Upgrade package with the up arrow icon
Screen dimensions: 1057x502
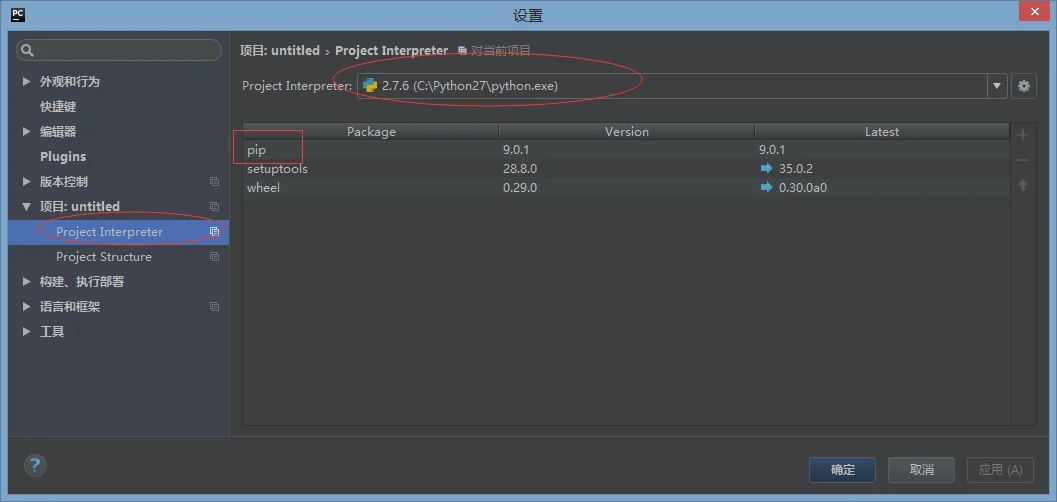point(1023,185)
